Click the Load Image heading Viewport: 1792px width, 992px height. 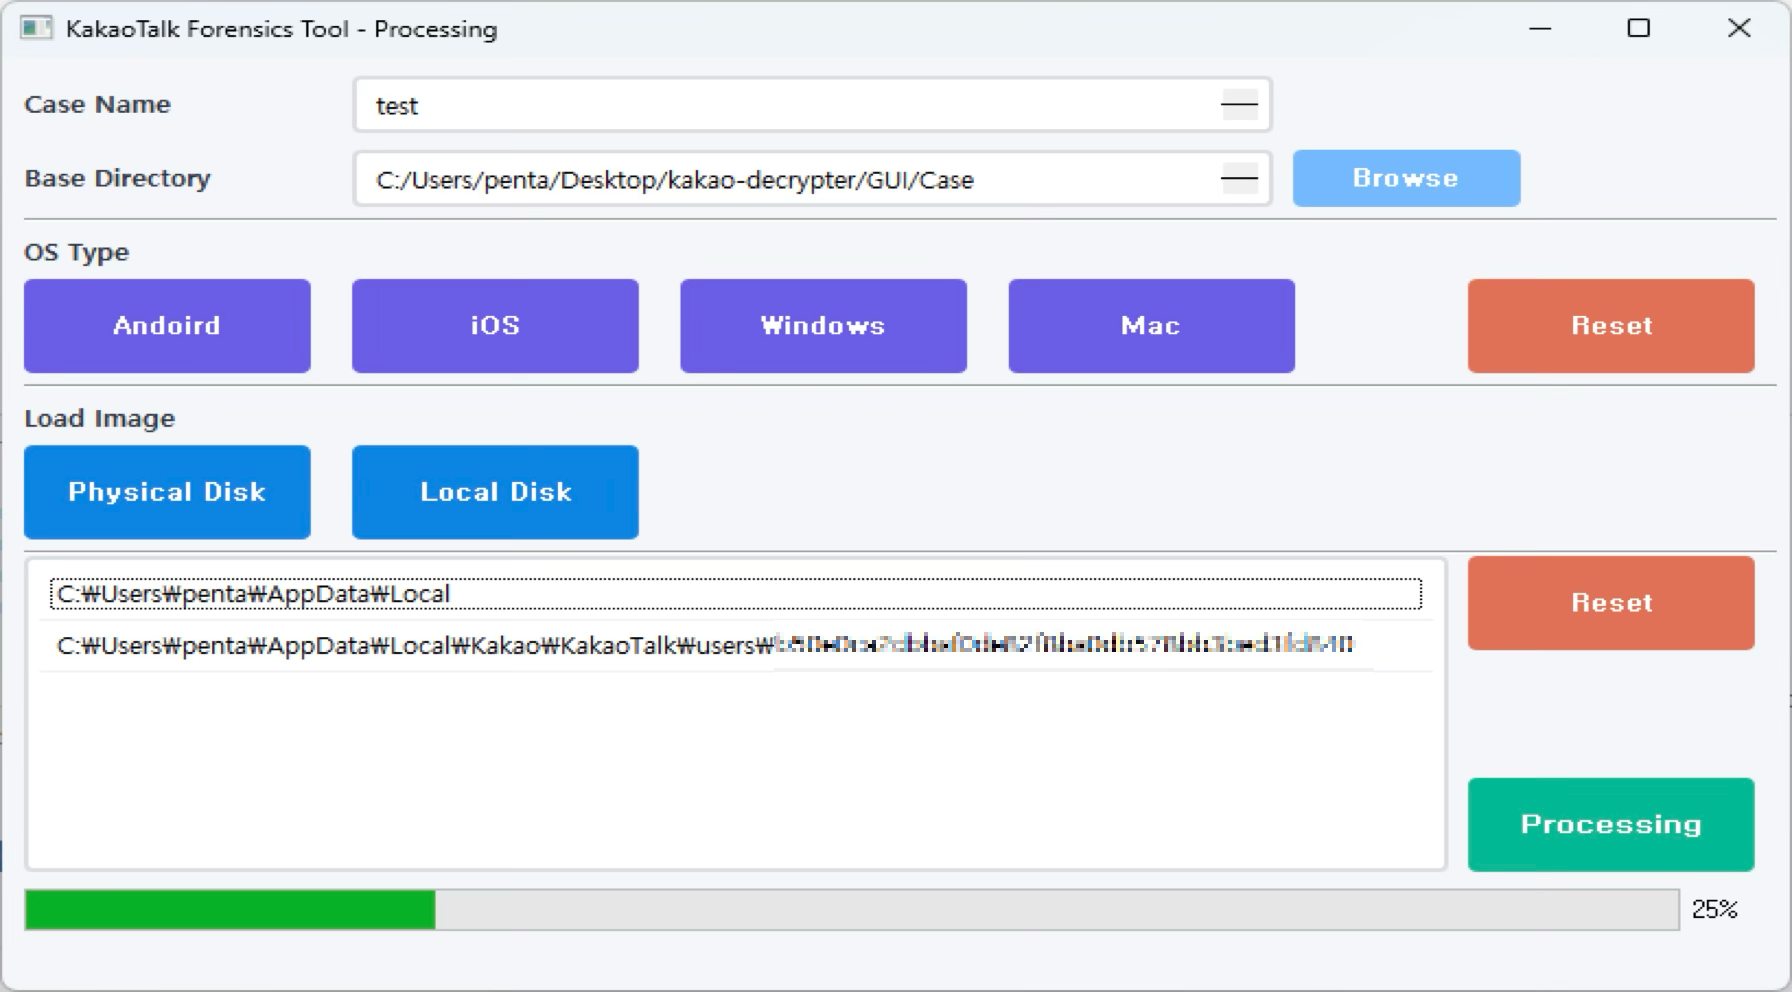pos(100,418)
